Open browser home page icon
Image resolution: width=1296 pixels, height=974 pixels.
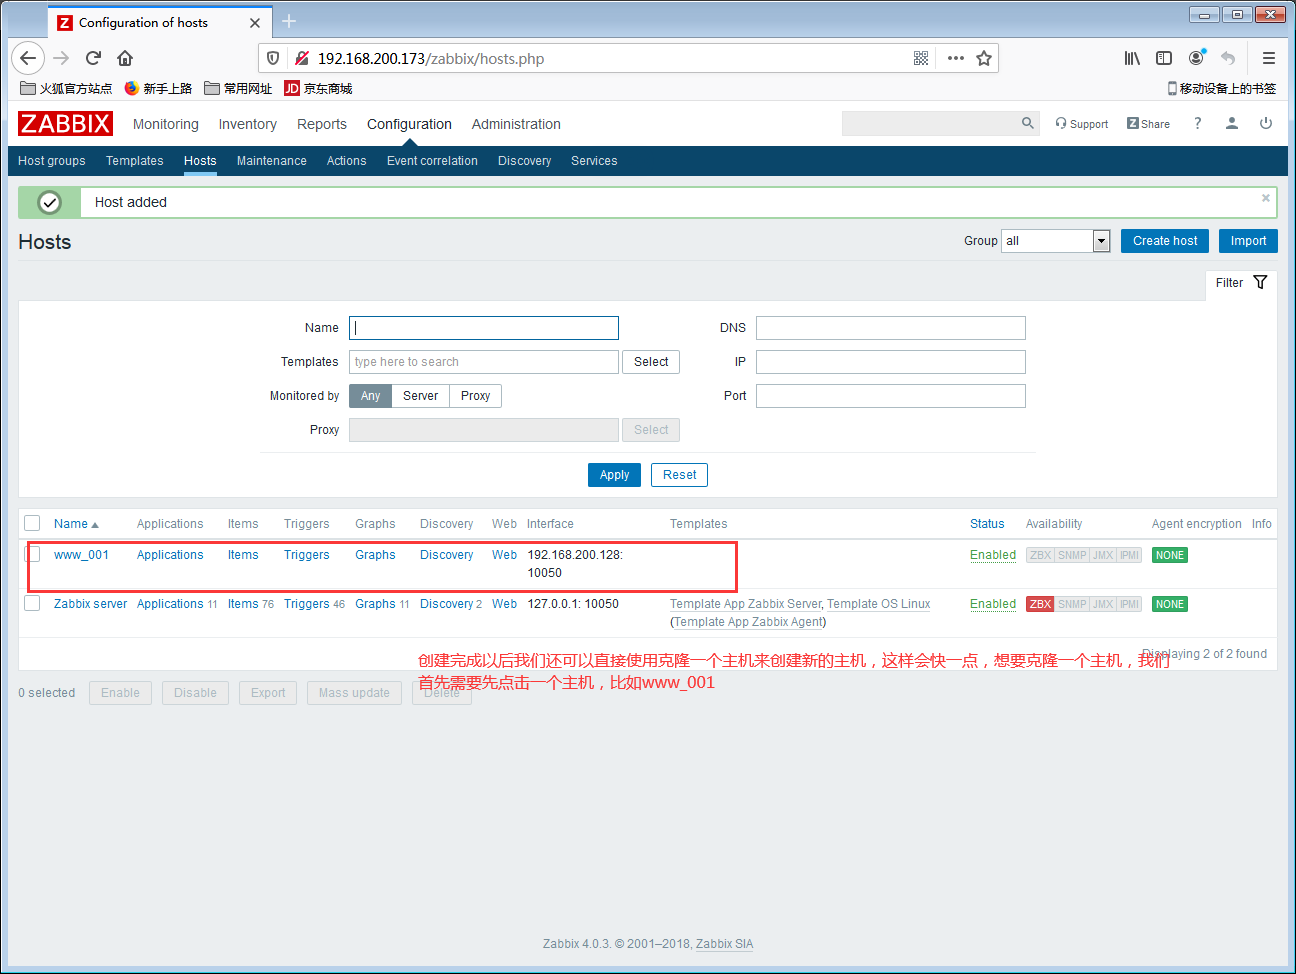[125, 58]
